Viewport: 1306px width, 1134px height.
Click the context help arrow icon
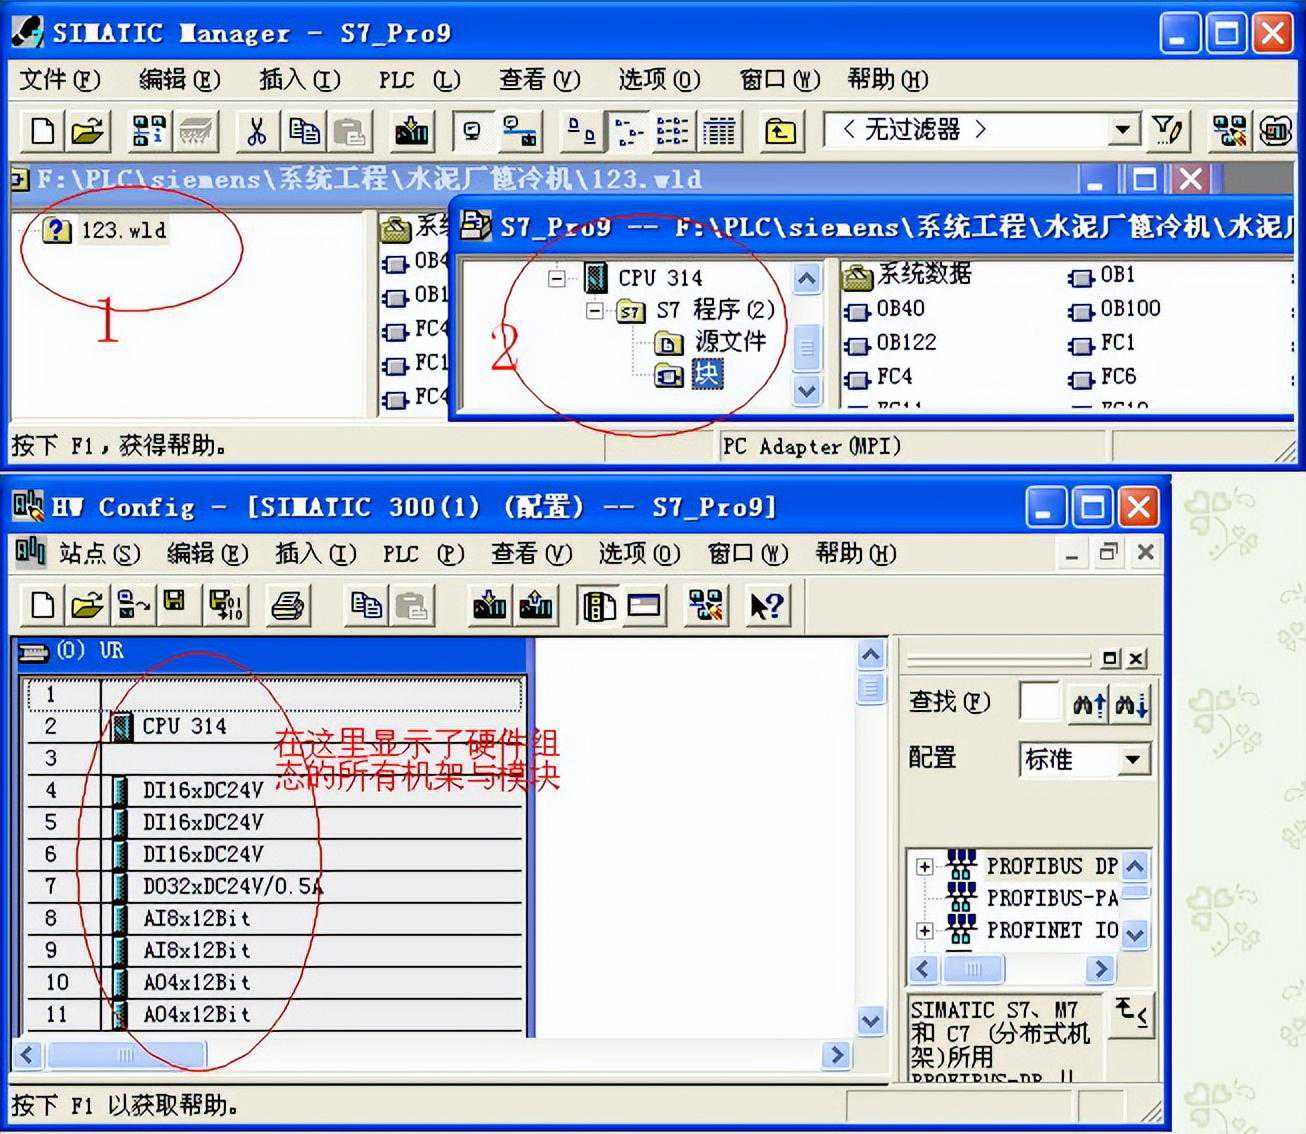766,605
